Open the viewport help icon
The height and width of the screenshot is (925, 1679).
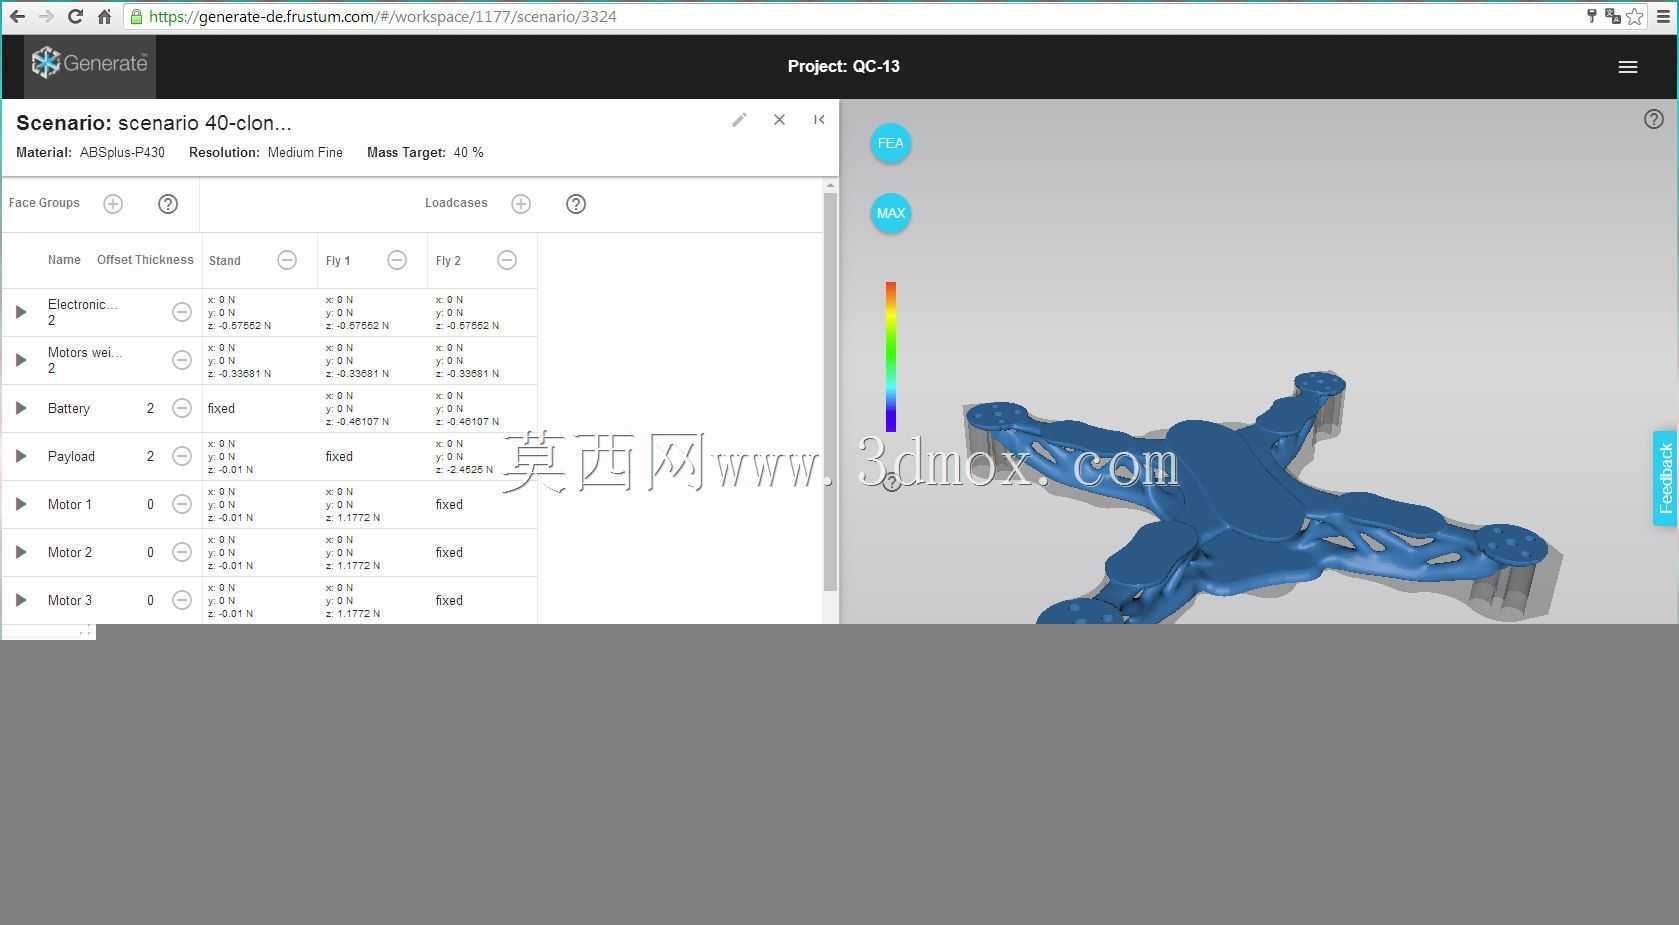pyautogui.click(x=1654, y=119)
